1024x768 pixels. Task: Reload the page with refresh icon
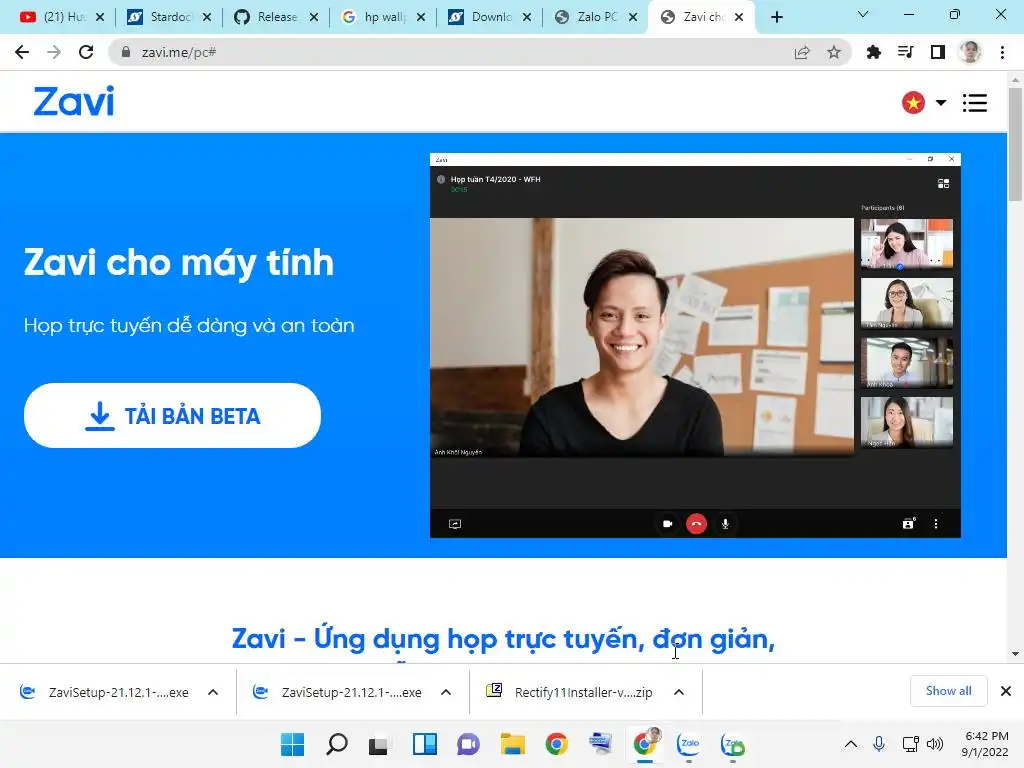(x=86, y=52)
